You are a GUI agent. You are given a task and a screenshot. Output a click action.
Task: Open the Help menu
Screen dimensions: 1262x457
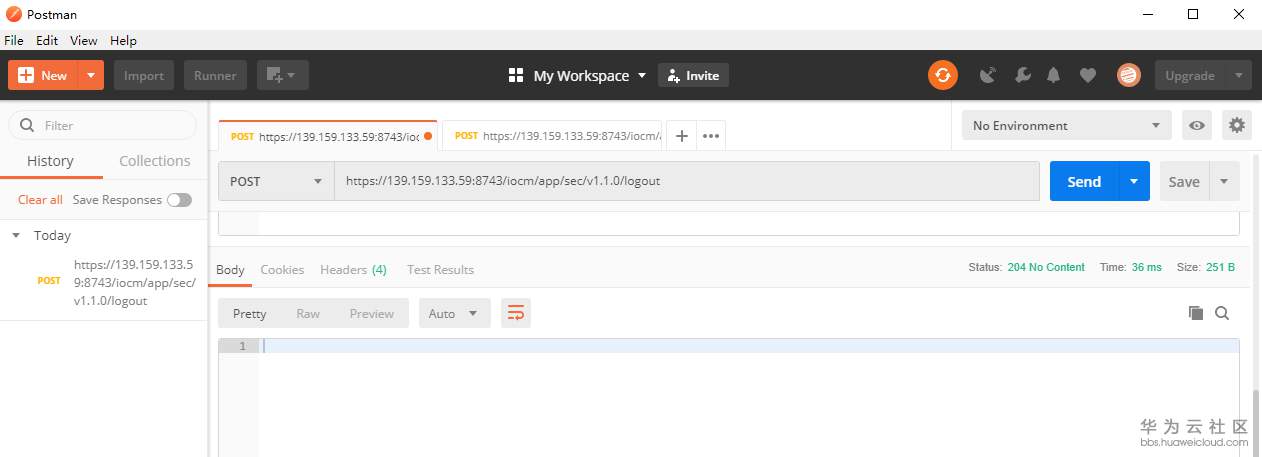[x=123, y=41]
